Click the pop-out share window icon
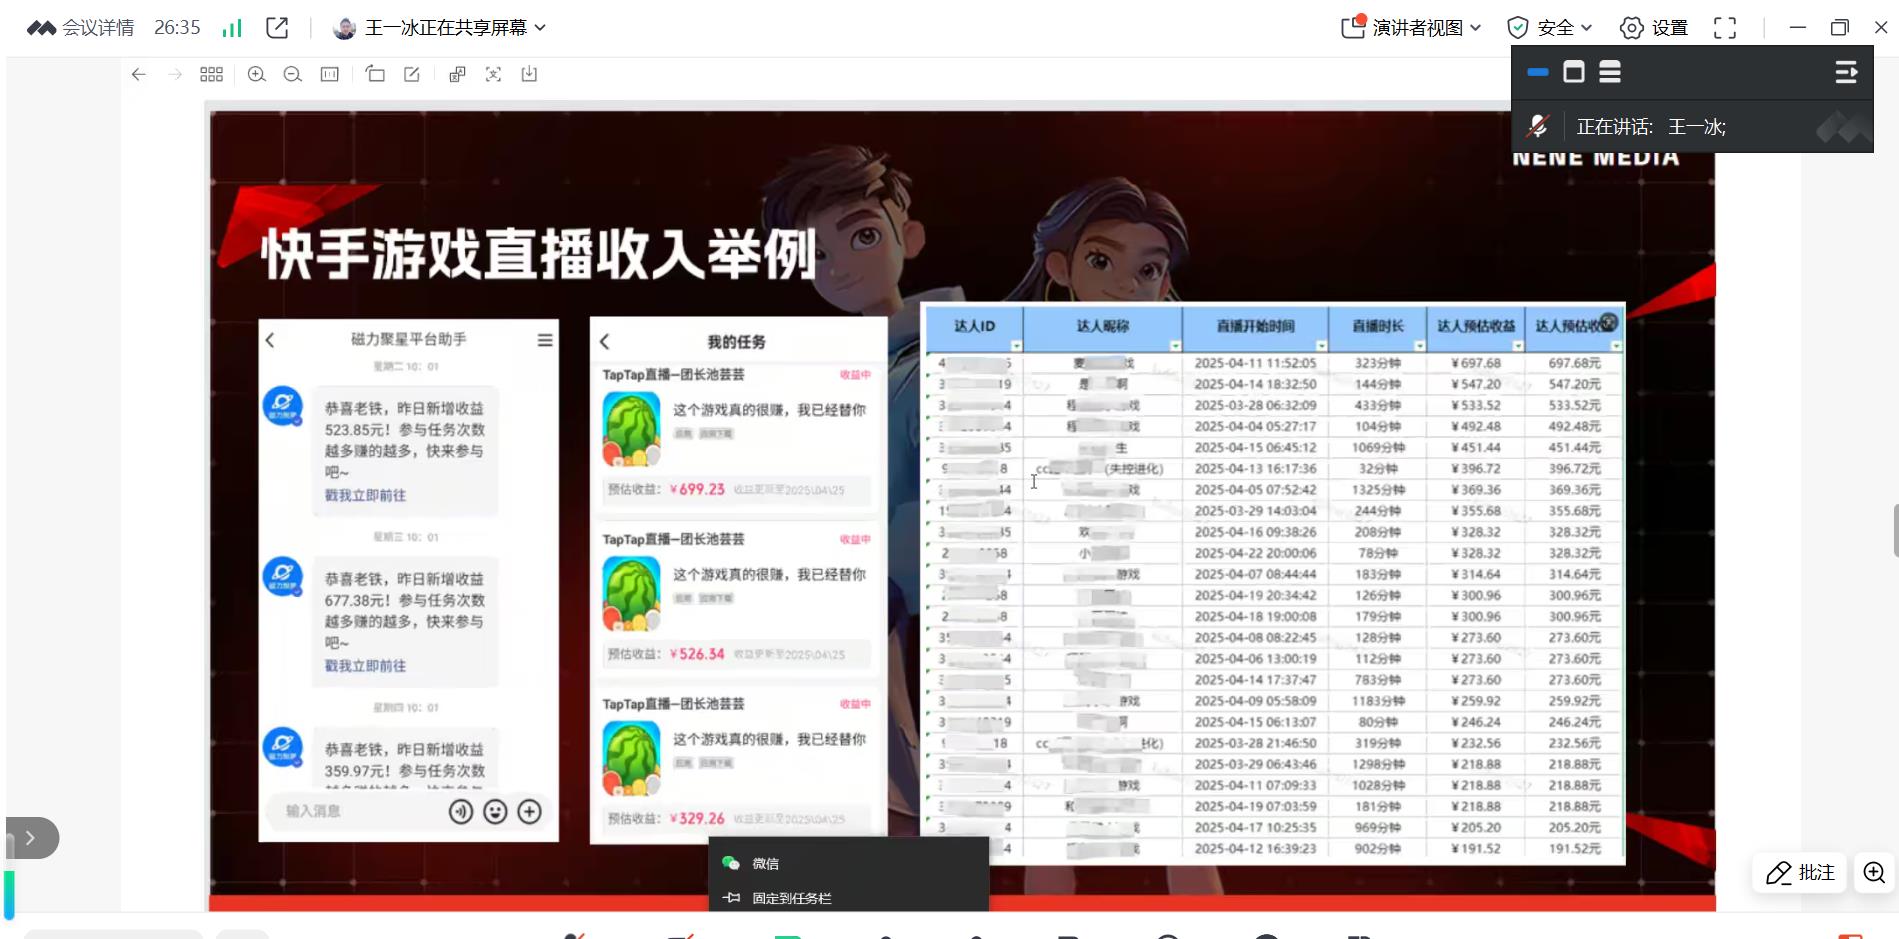Screen dimensions: 1899x939 [x=278, y=28]
